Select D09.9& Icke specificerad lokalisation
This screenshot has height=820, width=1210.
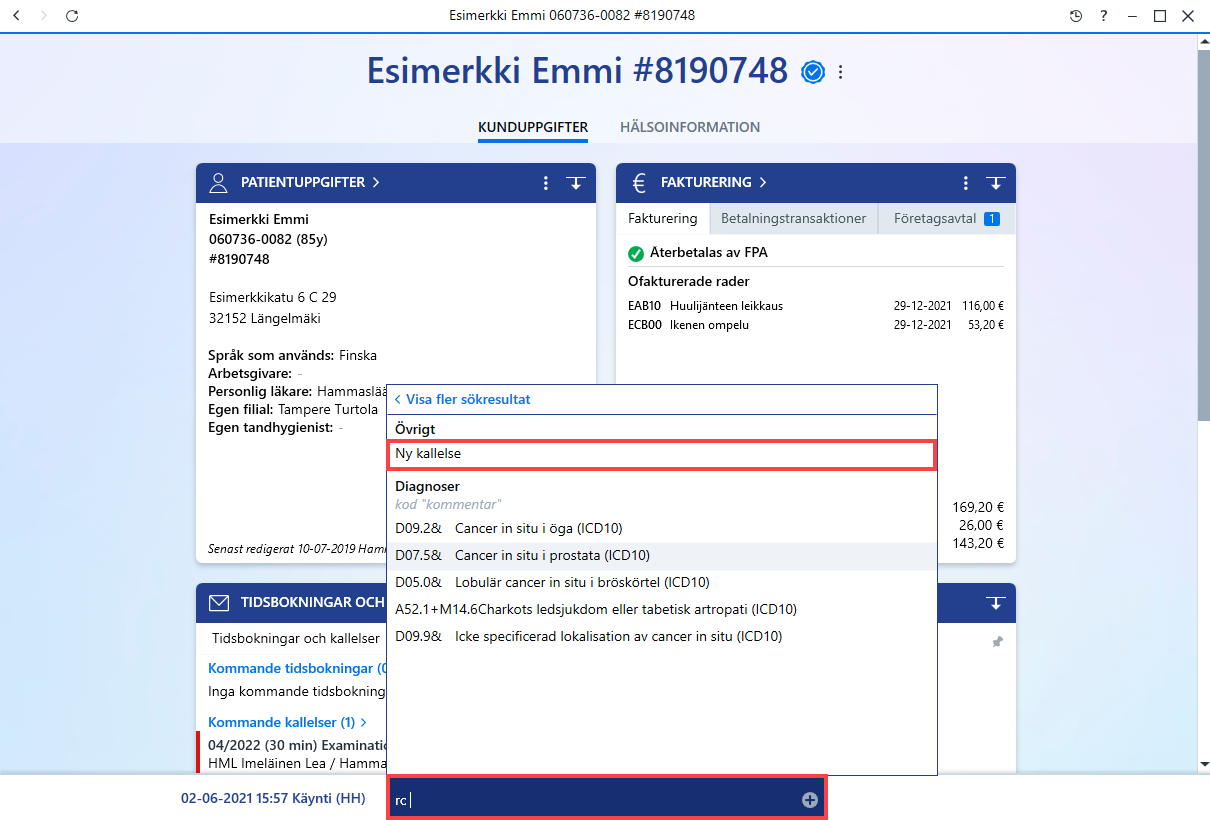click(x=661, y=636)
